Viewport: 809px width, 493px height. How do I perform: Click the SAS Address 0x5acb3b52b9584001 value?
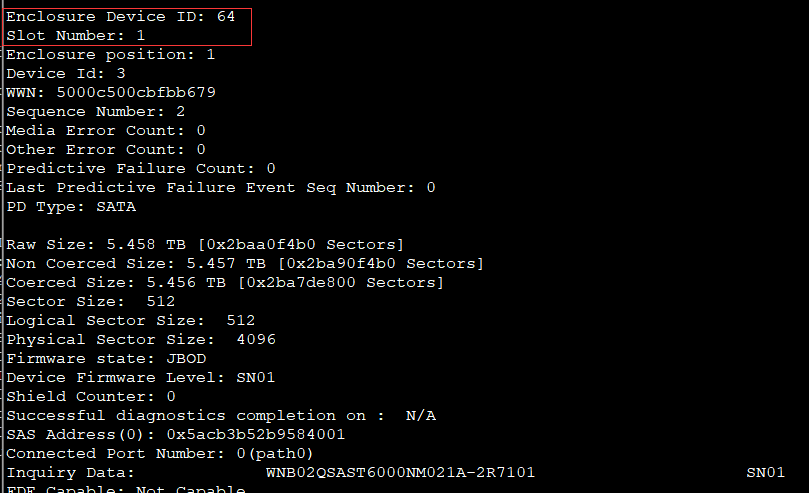(x=255, y=434)
